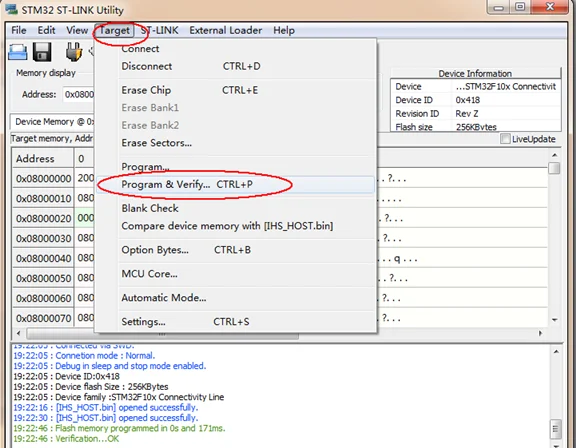Image resolution: width=576 pixels, height=448 pixels.
Task: Select the 0x08000040 address row
Action: click(x=43, y=259)
